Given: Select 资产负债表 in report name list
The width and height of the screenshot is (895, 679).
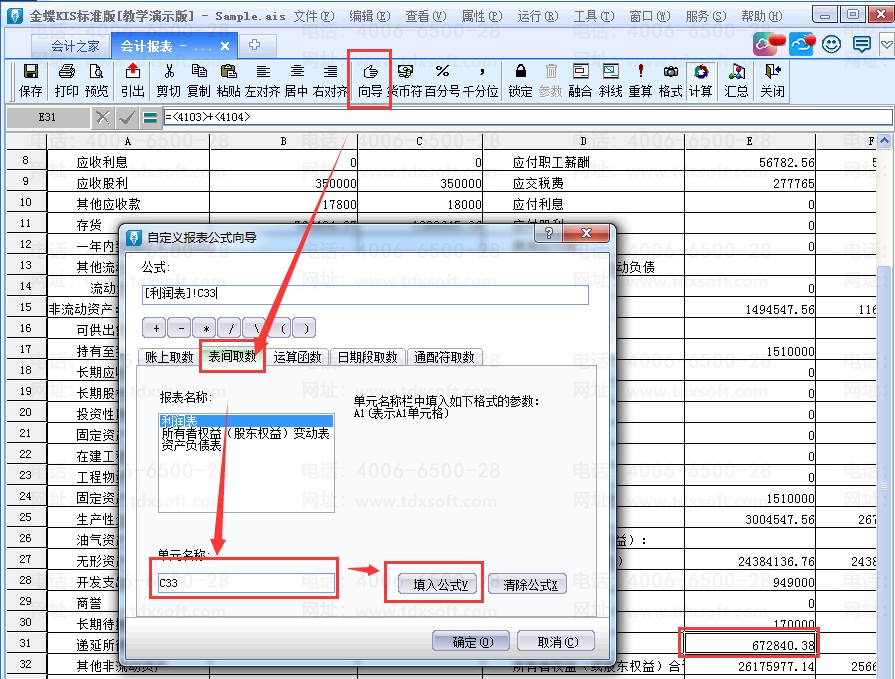Looking at the screenshot, I should (x=191, y=446).
